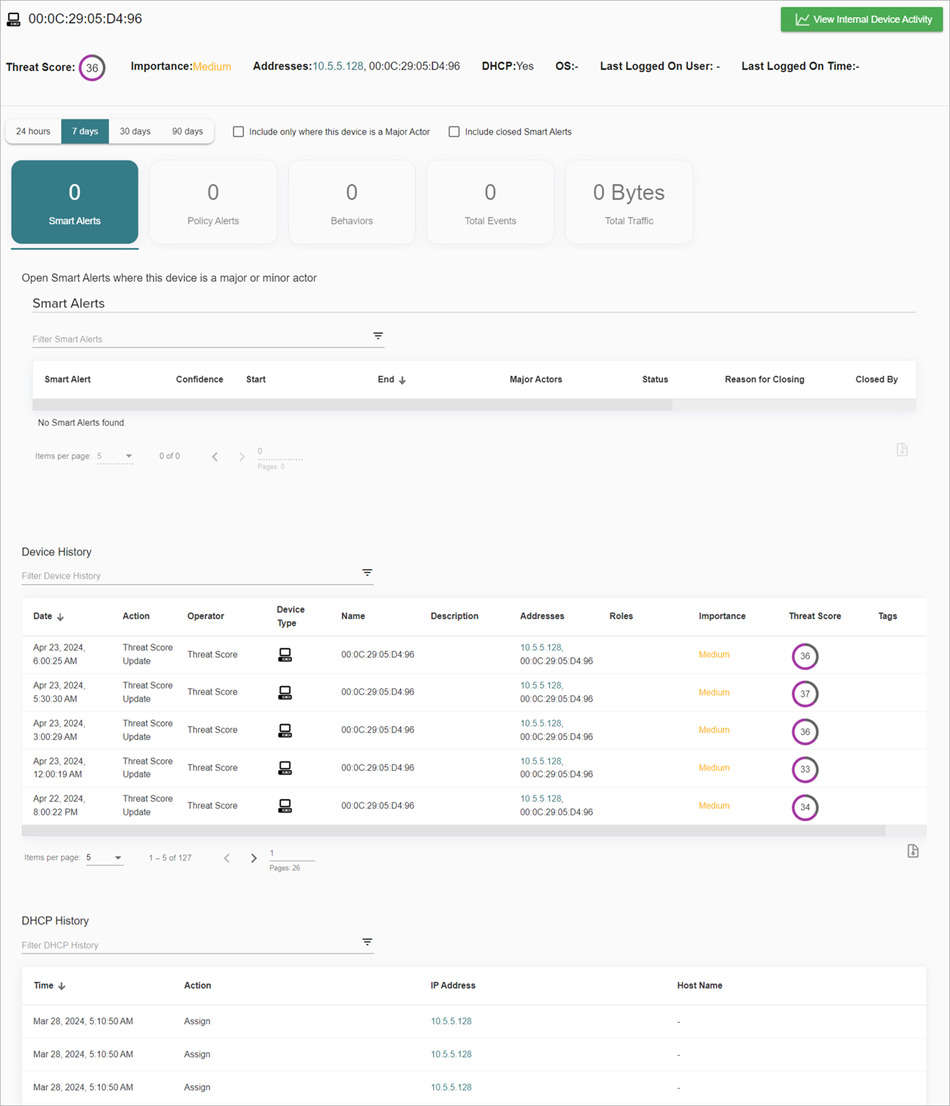Open the Device History filter funnel icon
The image size is (950, 1106).
367,572
